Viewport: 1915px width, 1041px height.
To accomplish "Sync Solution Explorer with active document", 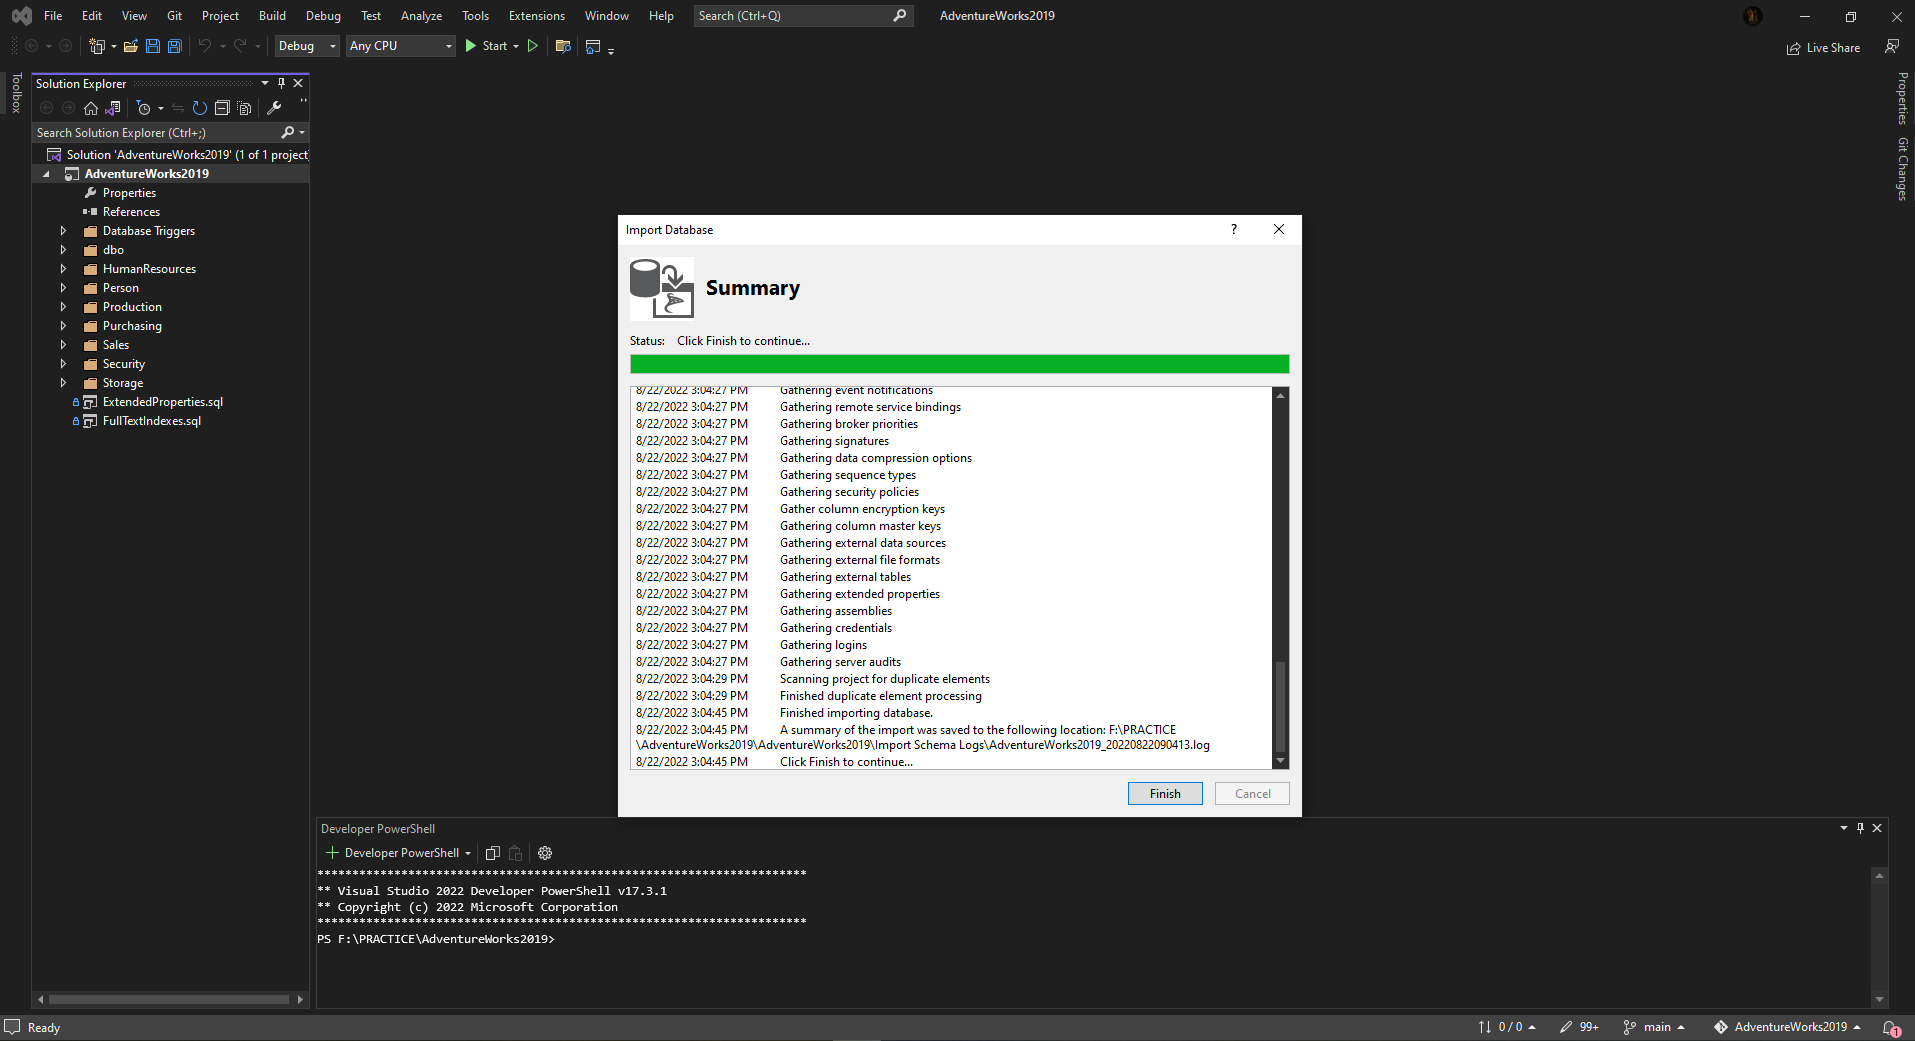I will [x=178, y=108].
